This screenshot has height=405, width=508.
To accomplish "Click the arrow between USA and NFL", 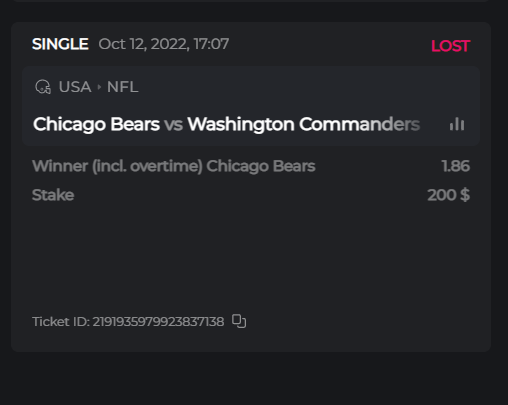I will pos(99,87).
